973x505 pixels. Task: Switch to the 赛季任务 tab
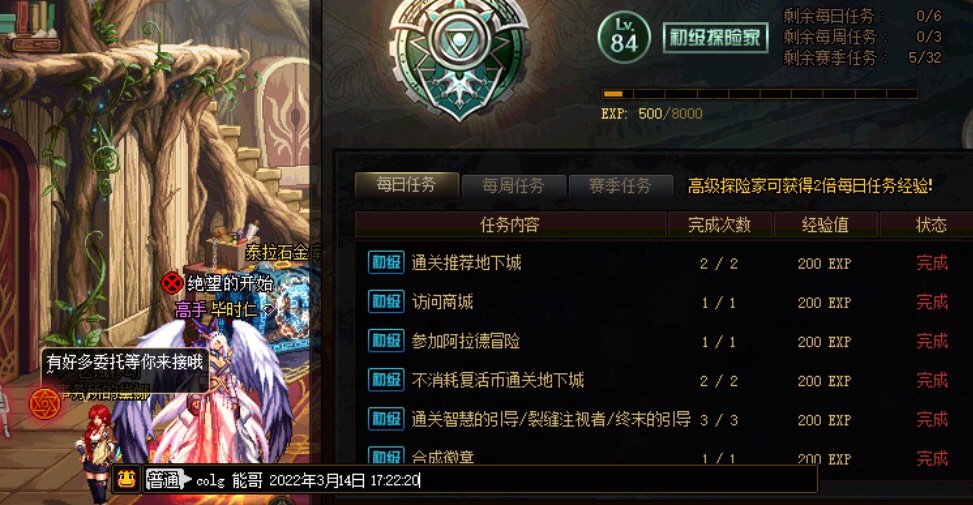[620, 185]
